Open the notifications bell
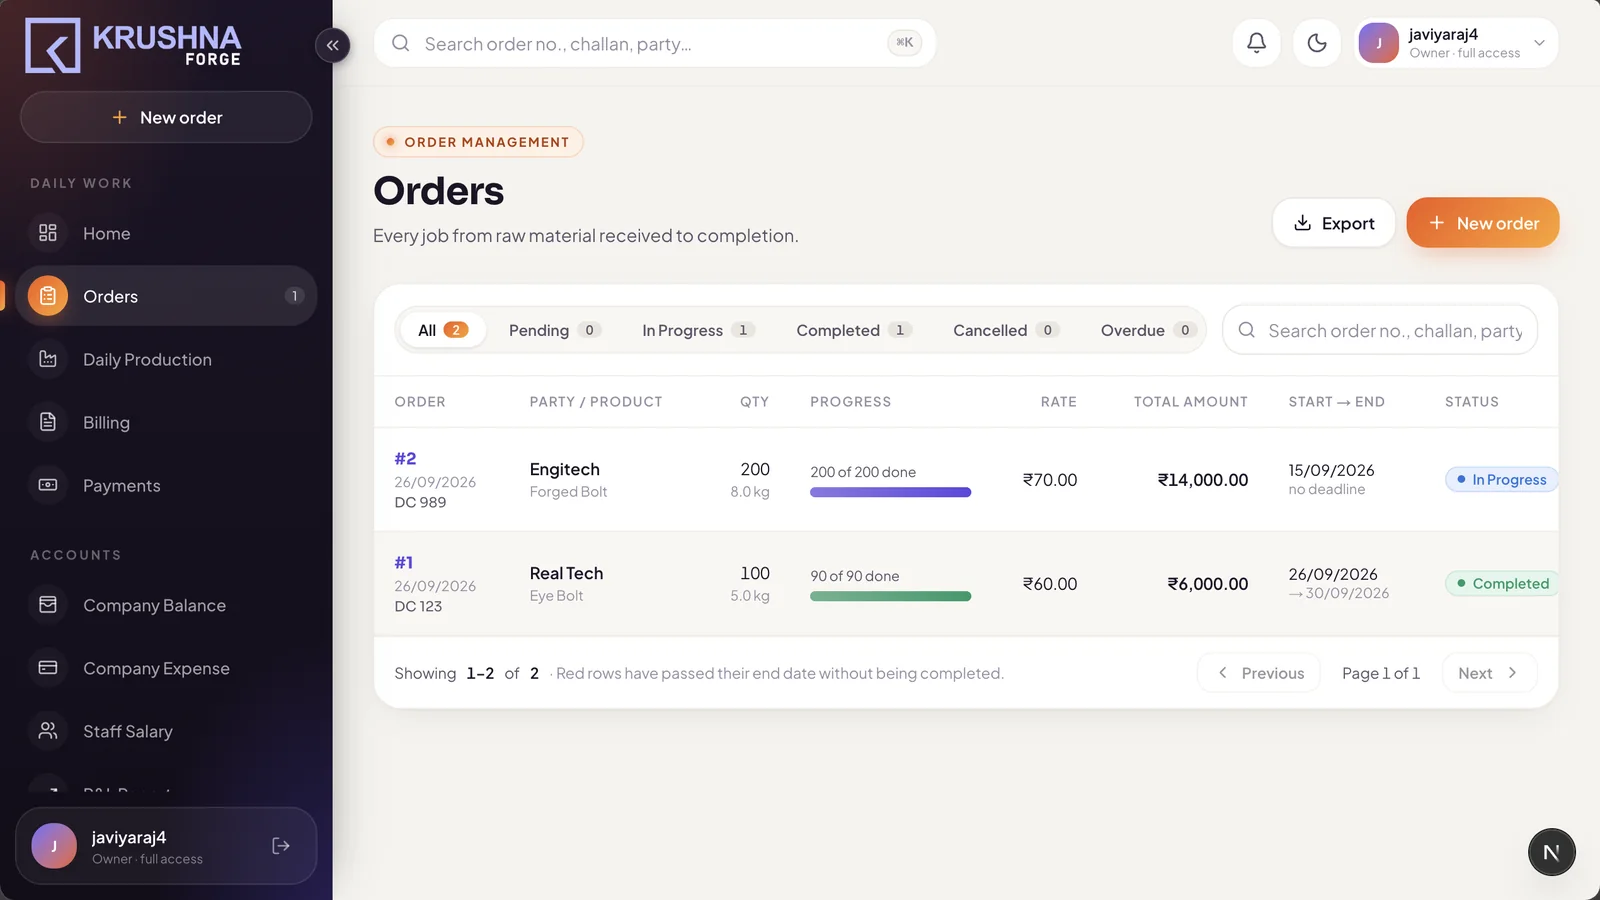This screenshot has height=900, width=1600. click(x=1256, y=42)
